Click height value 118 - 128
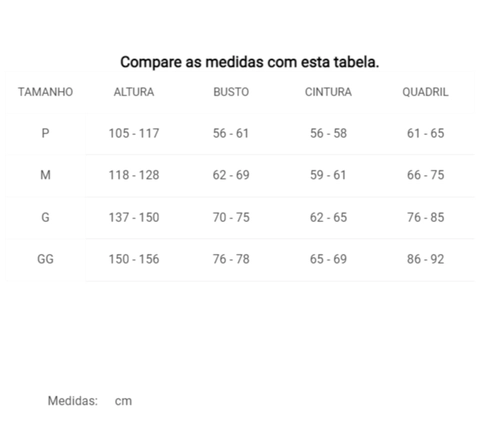Screen dimensions: 500x432 click(134, 175)
